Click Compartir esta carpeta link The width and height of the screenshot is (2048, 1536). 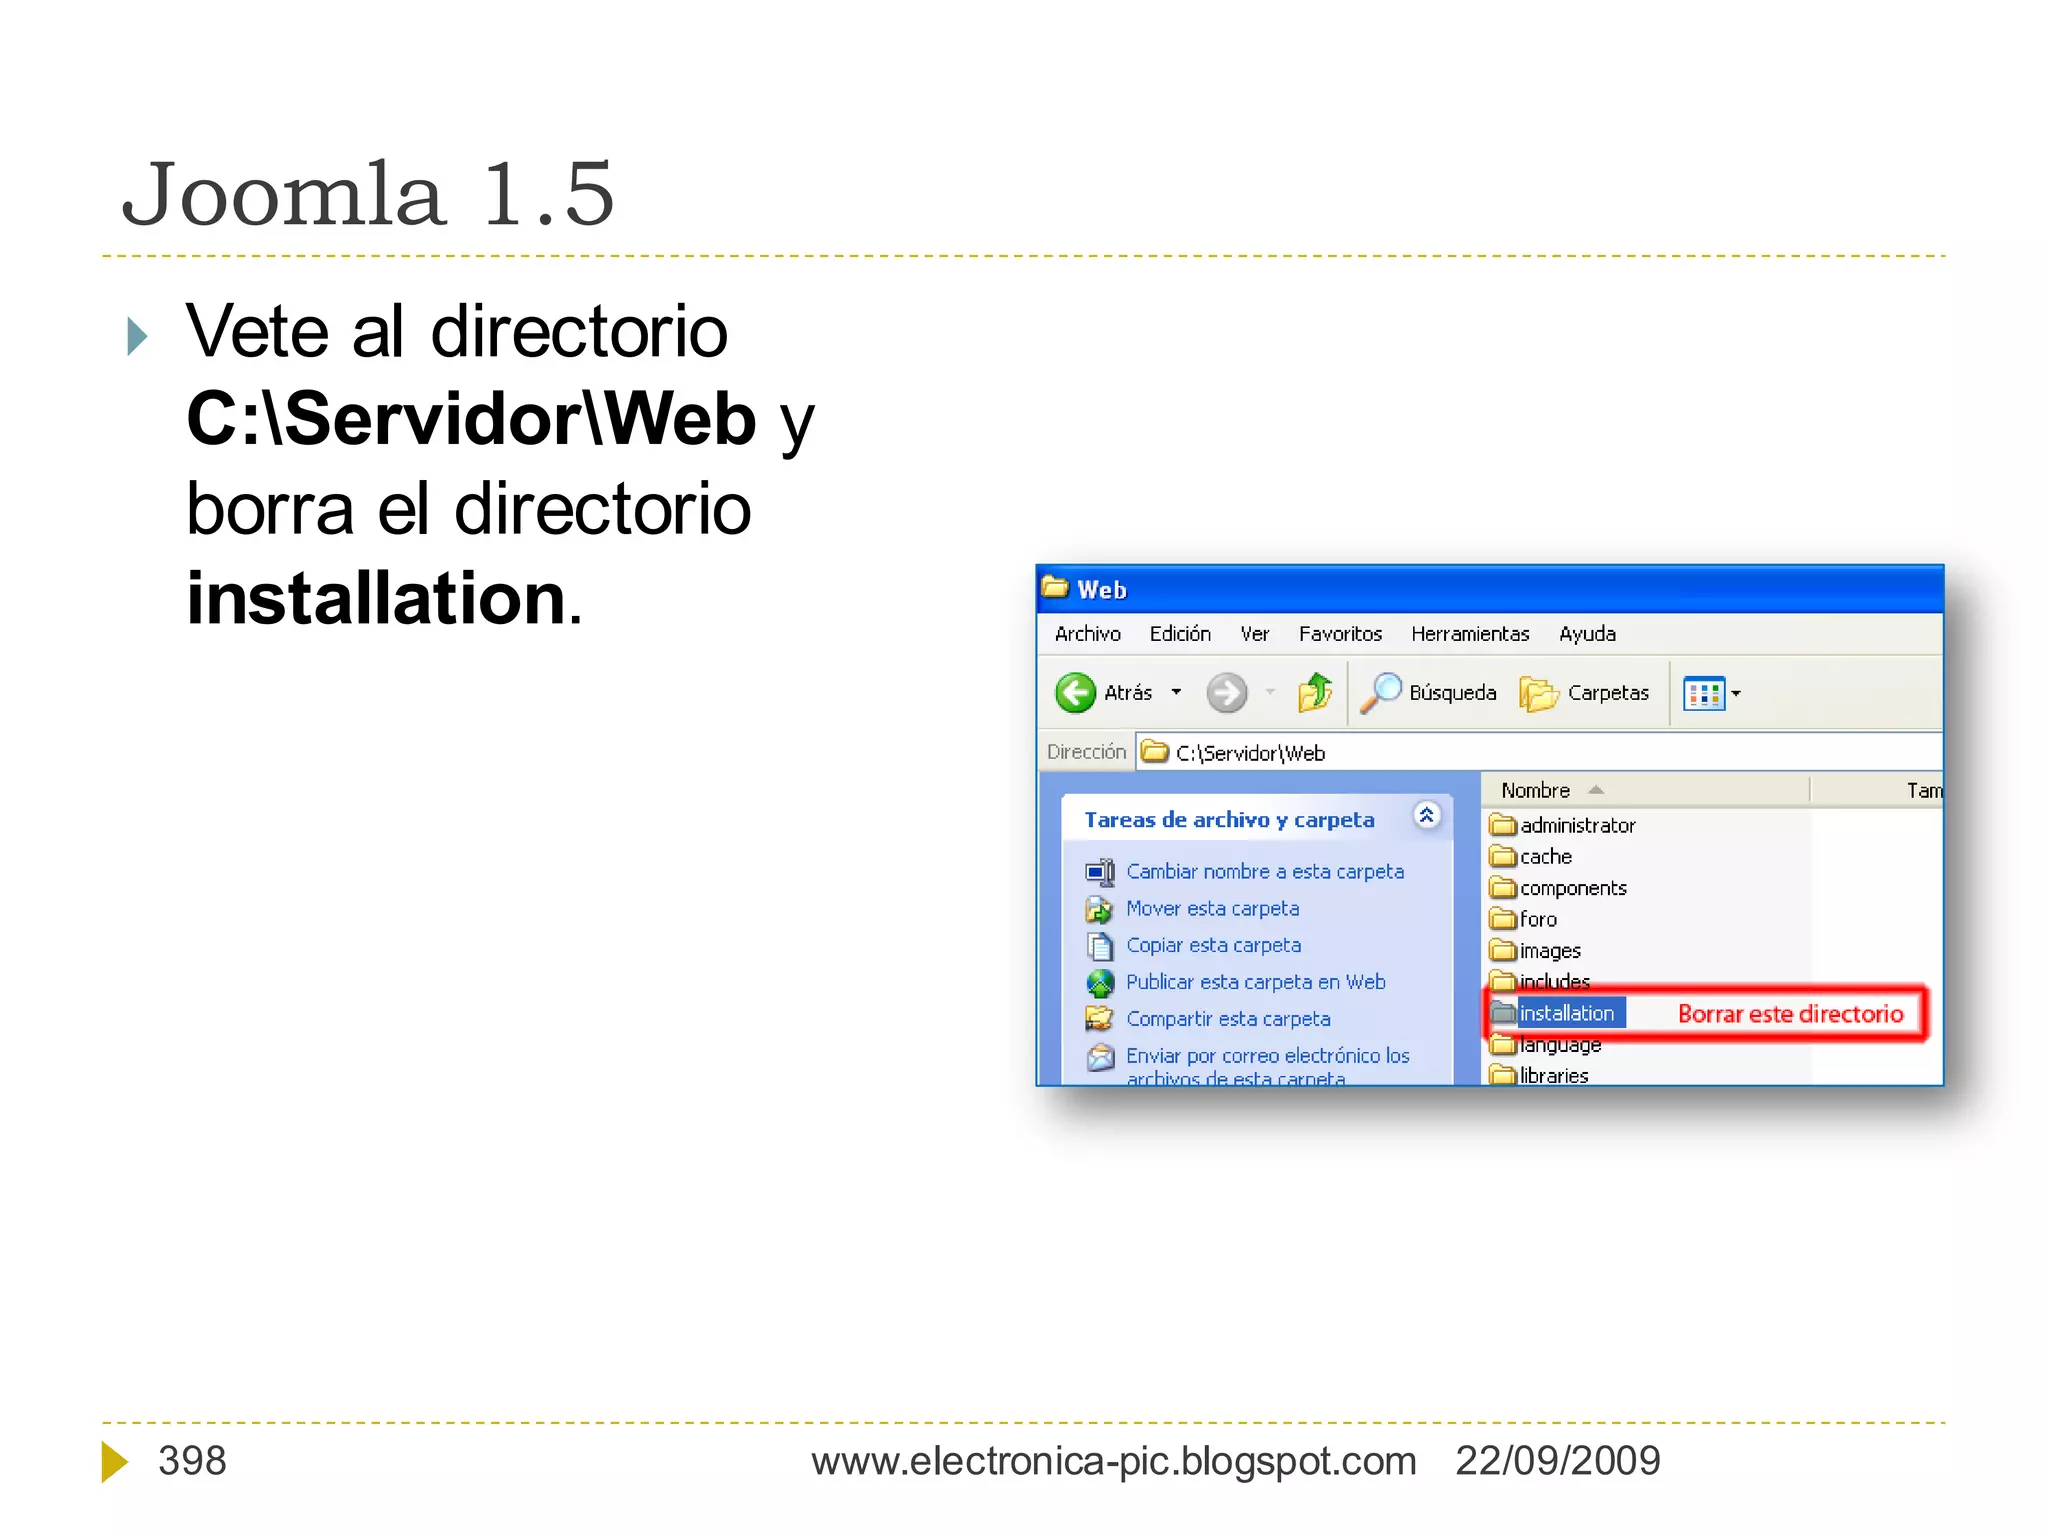(x=1228, y=1019)
